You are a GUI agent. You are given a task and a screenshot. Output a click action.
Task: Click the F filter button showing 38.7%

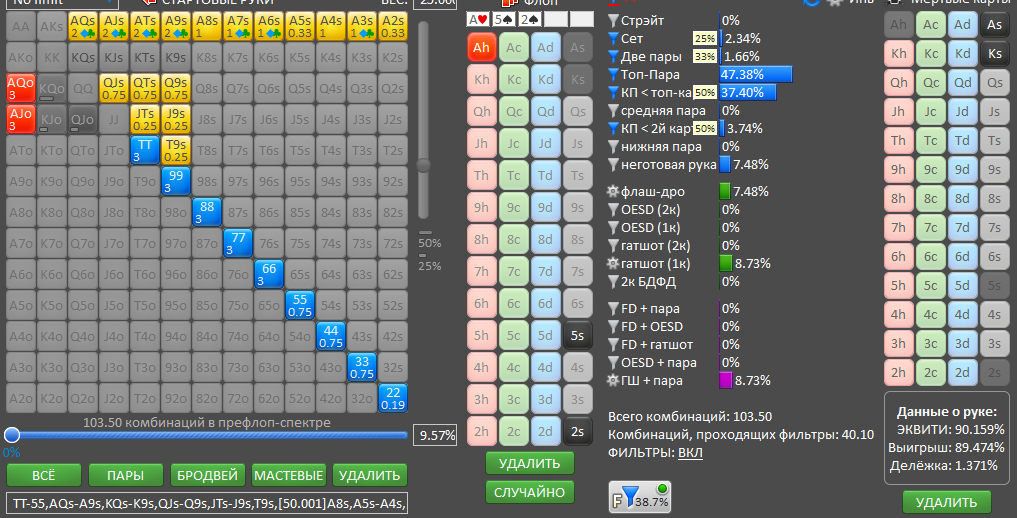pos(640,497)
